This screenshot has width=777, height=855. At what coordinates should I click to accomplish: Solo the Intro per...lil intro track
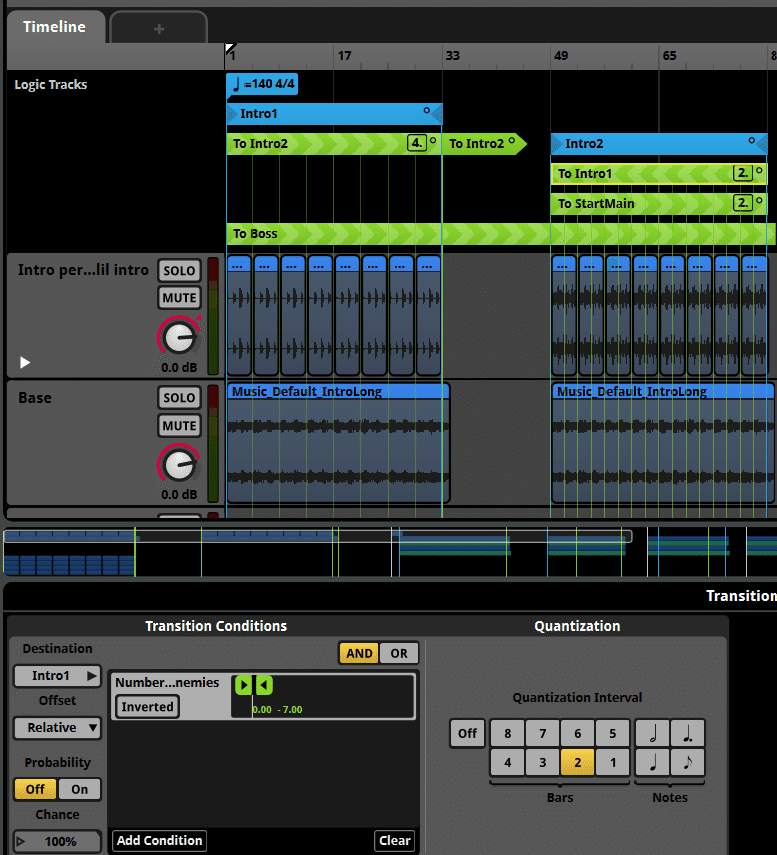[x=179, y=270]
